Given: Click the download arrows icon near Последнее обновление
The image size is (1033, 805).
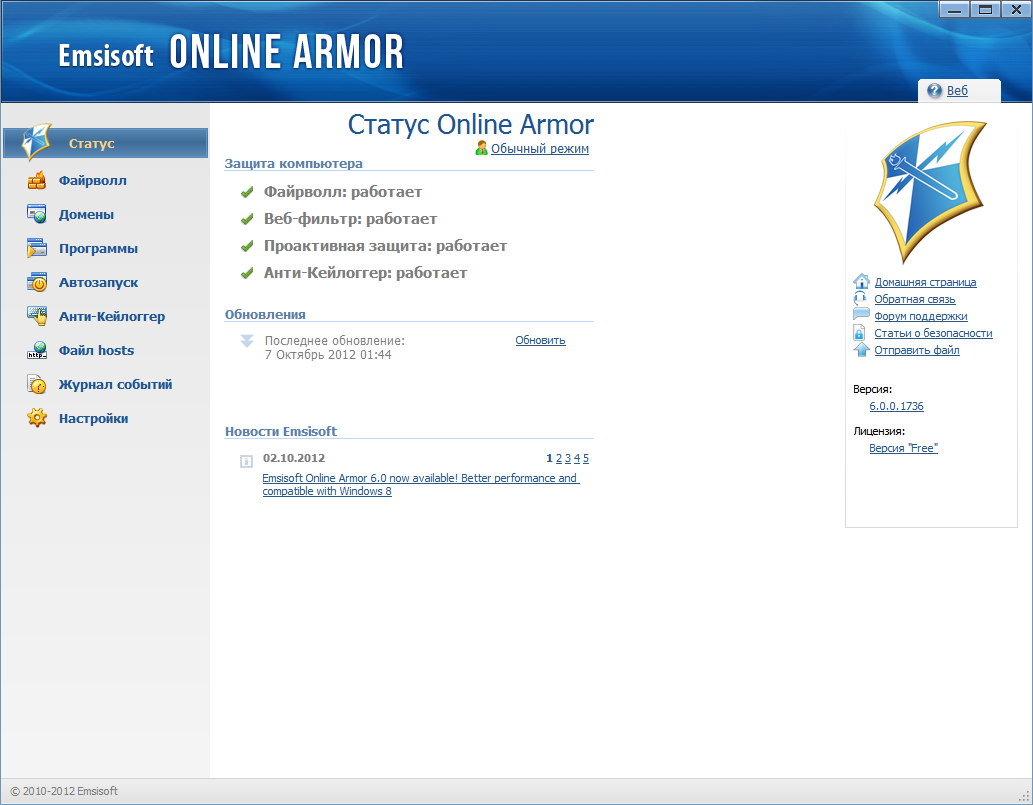Looking at the screenshot, I should point(247,341).
